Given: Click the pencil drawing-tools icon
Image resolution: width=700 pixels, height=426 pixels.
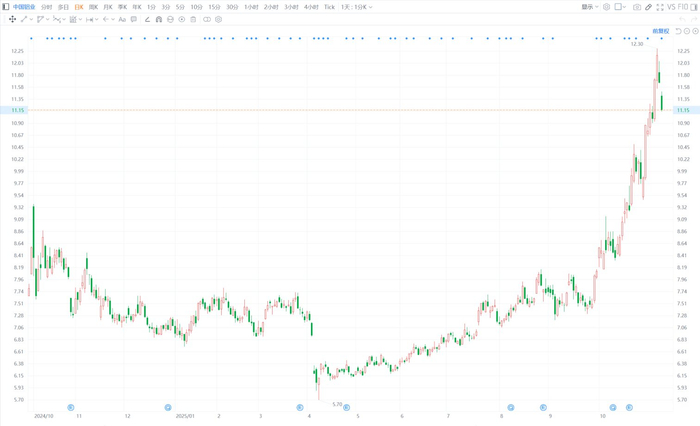Looking at the screenshot, I should (649, 7).
